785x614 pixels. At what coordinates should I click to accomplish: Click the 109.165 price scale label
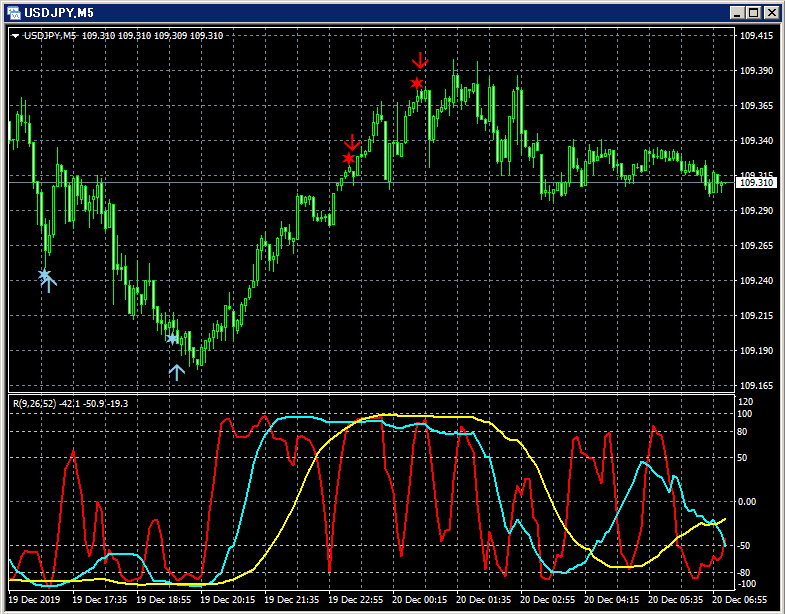(756, 386)
